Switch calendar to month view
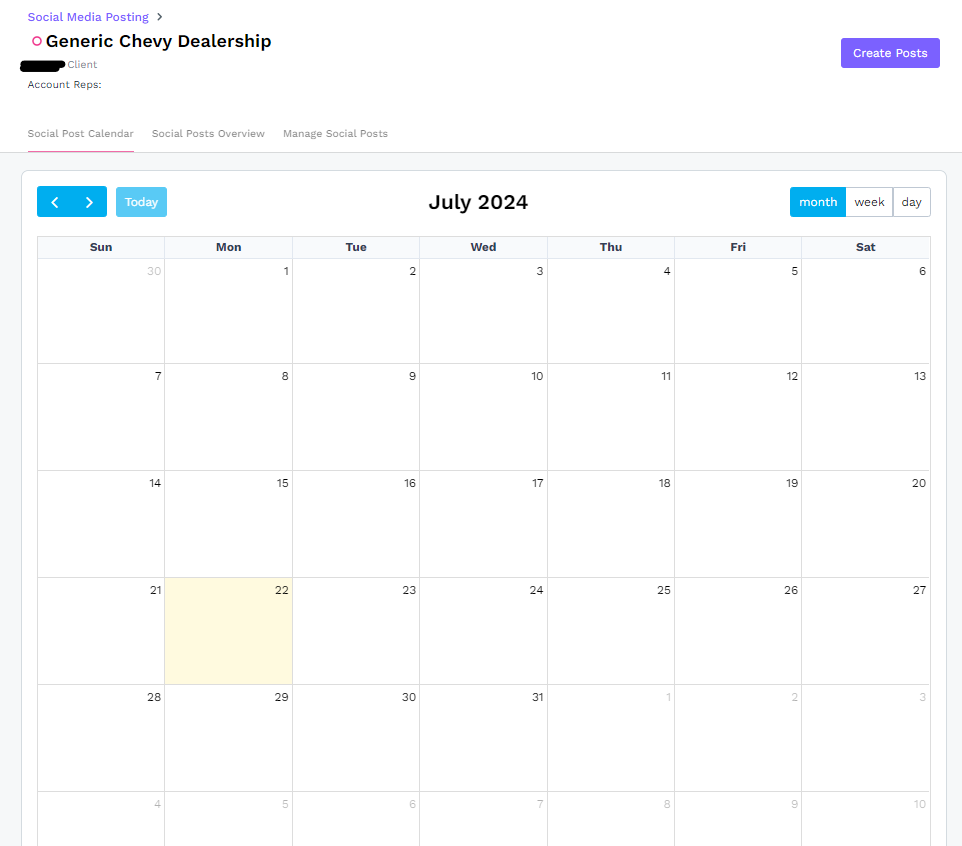The height and width of the screenshot is (846, 962). click(x=817, y=202)
